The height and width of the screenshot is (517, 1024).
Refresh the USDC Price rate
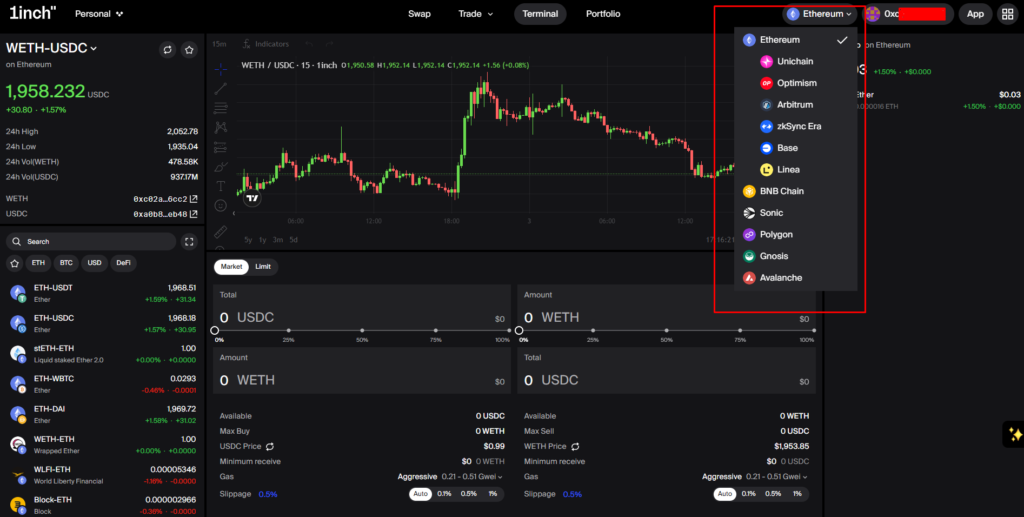[269, 446]
